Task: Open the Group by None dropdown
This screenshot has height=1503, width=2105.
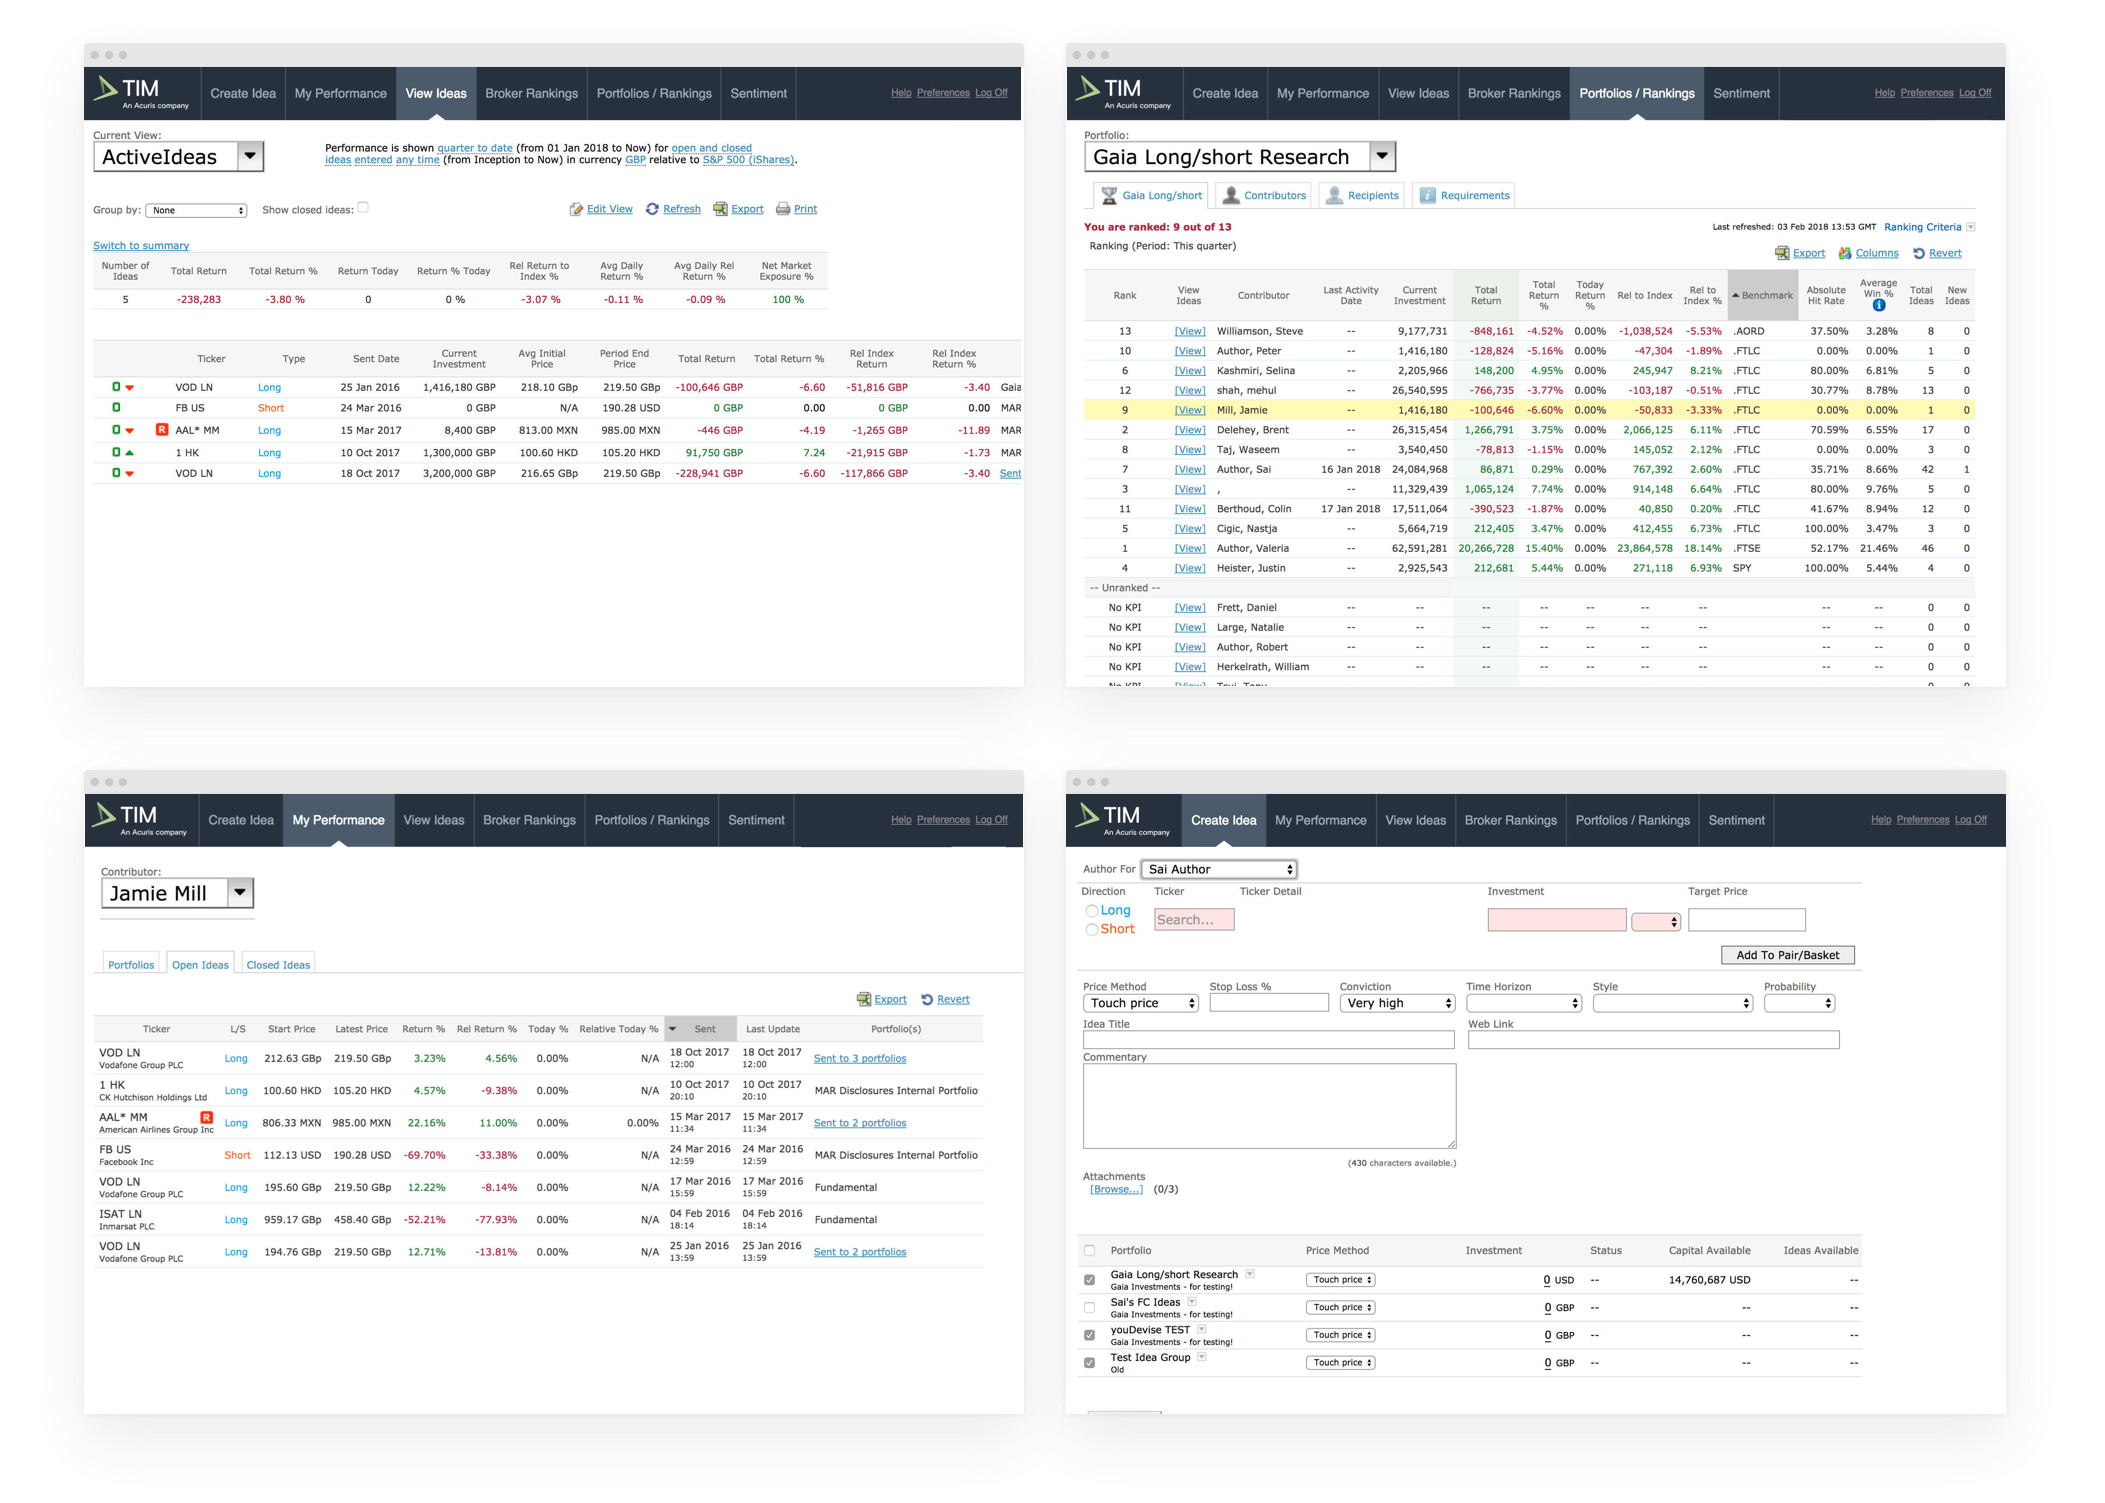Action: 196,210
